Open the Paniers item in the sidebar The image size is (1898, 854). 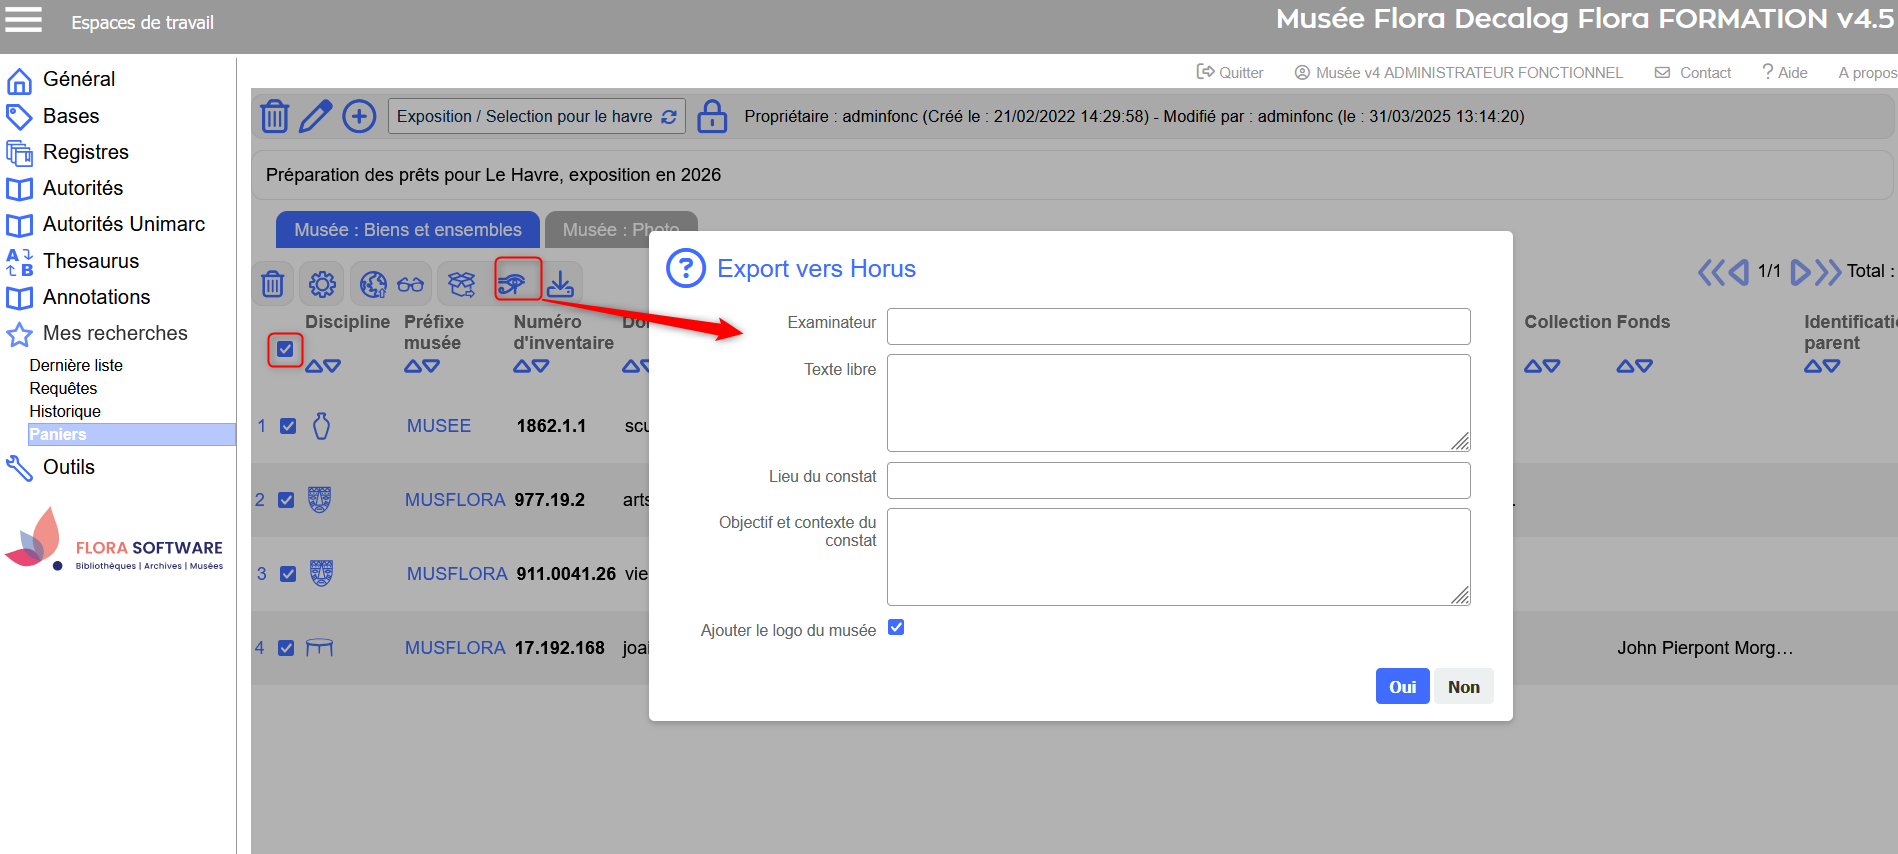coord(58,434)
